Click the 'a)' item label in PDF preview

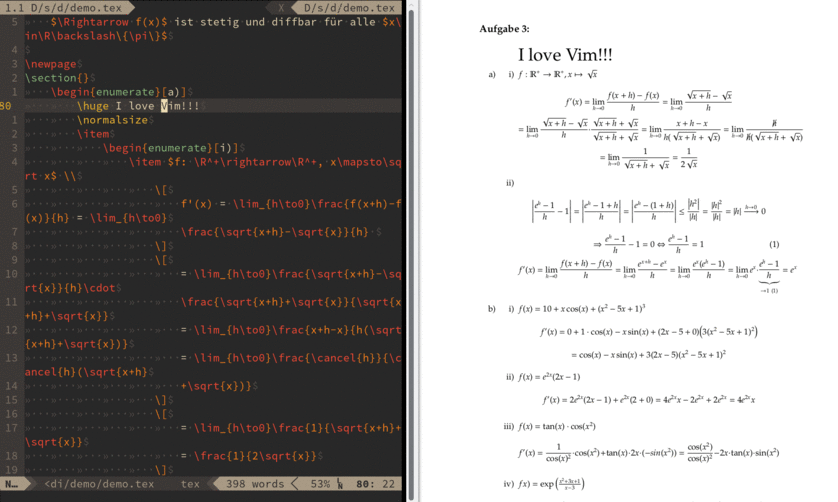click(x=492, y=74)
